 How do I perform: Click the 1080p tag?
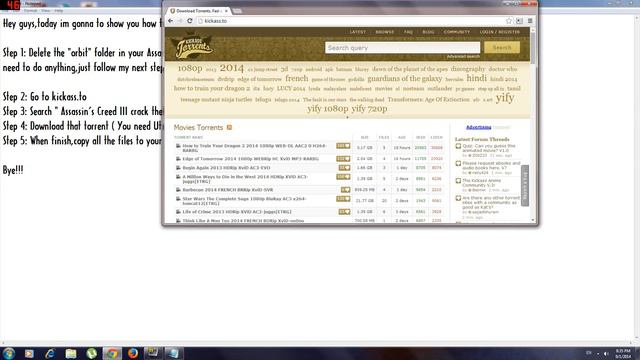coord(190,69)
